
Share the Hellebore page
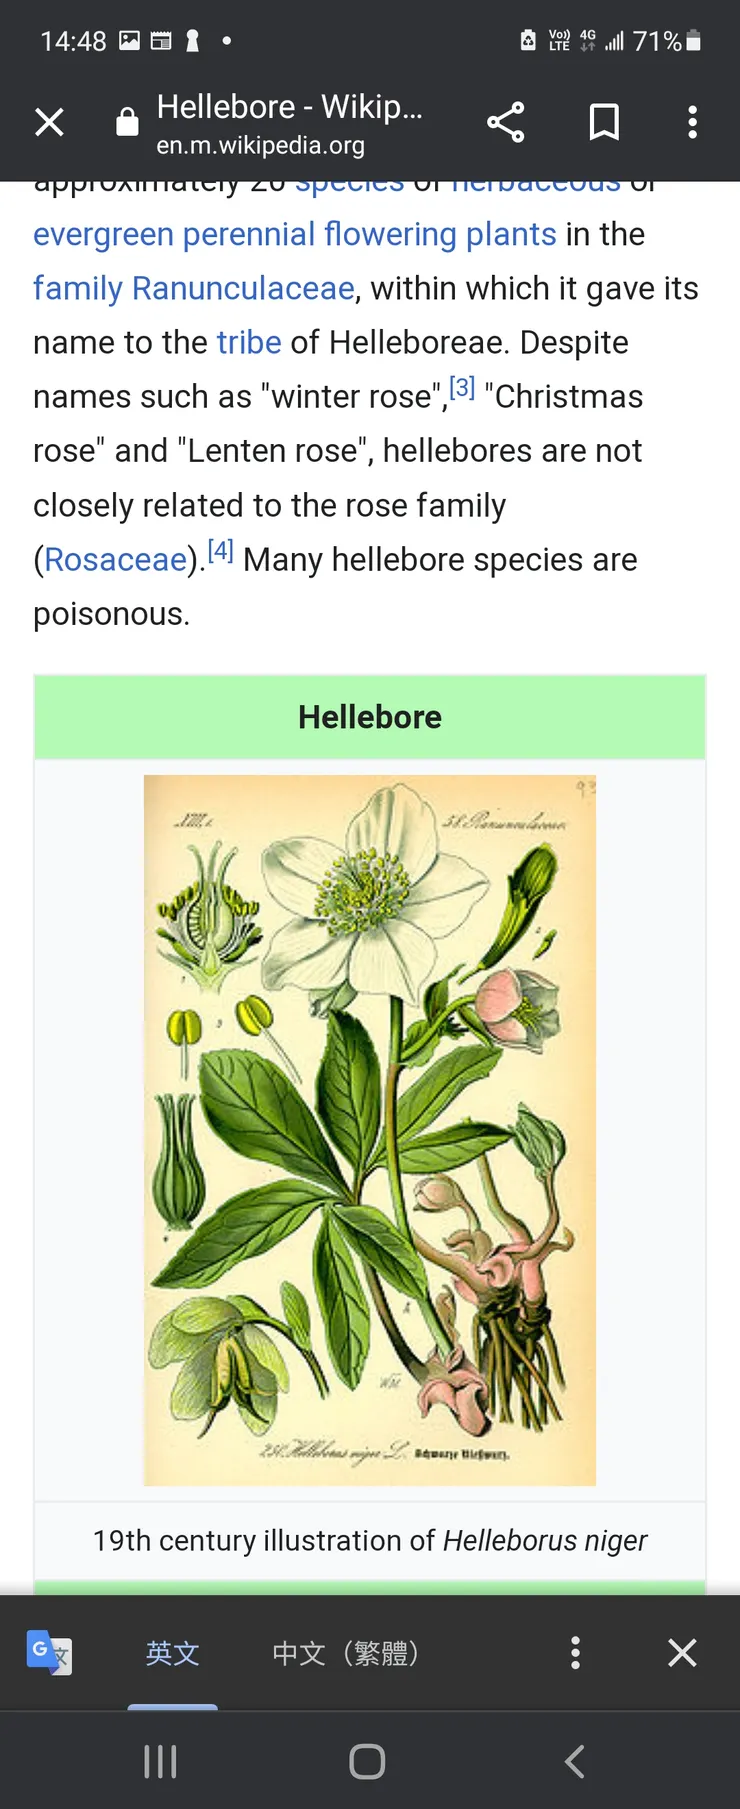click(x=505, y=122)
